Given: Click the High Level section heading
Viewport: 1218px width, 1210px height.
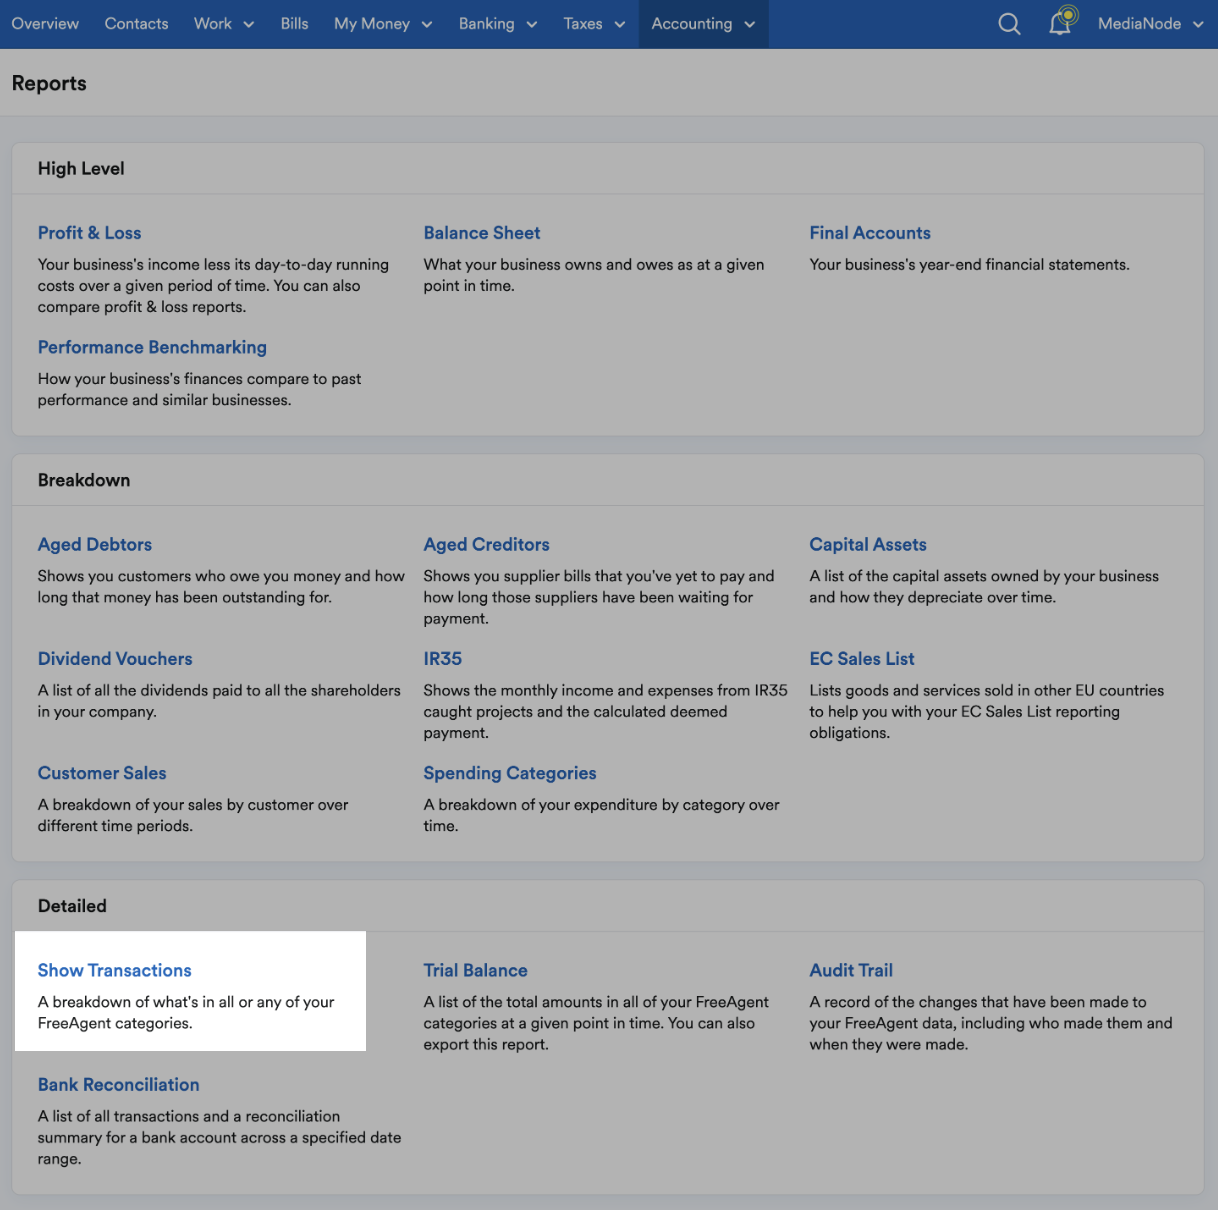Looking at the screenshot, I should point(81,169).
